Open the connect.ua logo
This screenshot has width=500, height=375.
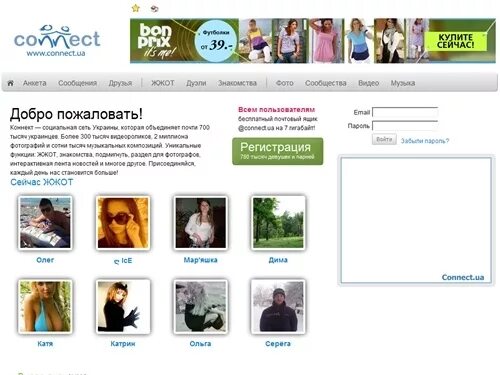[57, 41]
